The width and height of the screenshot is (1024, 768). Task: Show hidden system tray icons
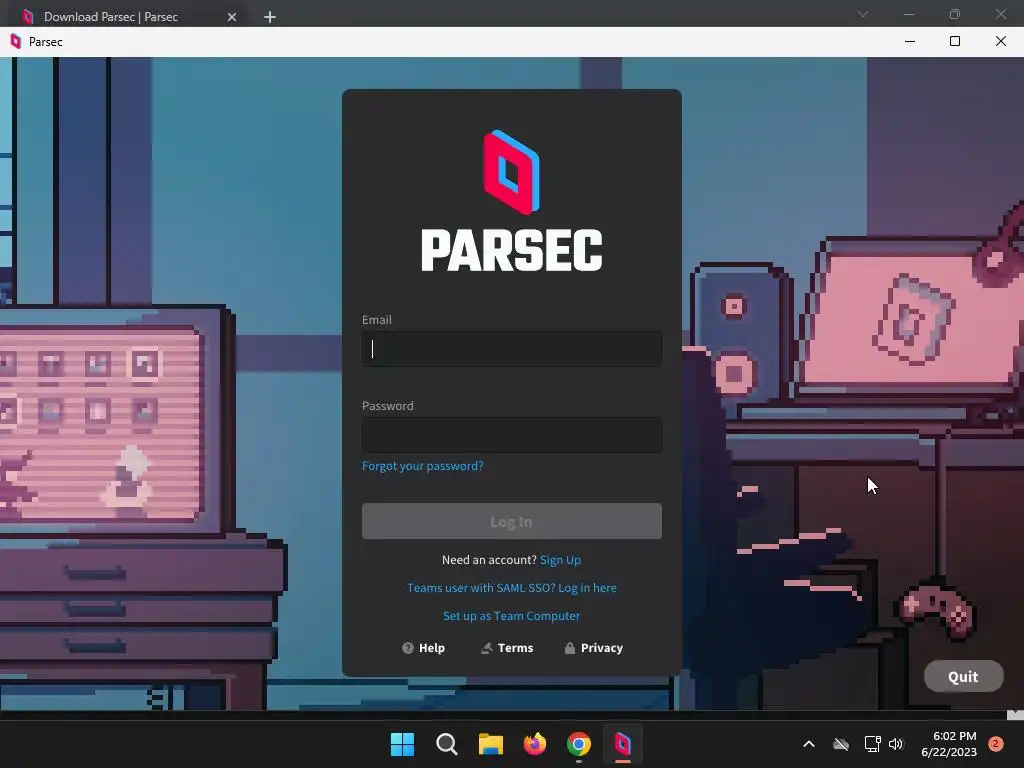click(x=808, y=744)
